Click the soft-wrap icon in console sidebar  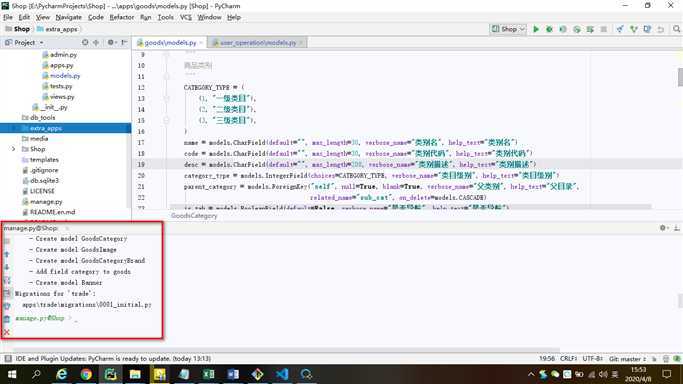click(x=7, y=280)
